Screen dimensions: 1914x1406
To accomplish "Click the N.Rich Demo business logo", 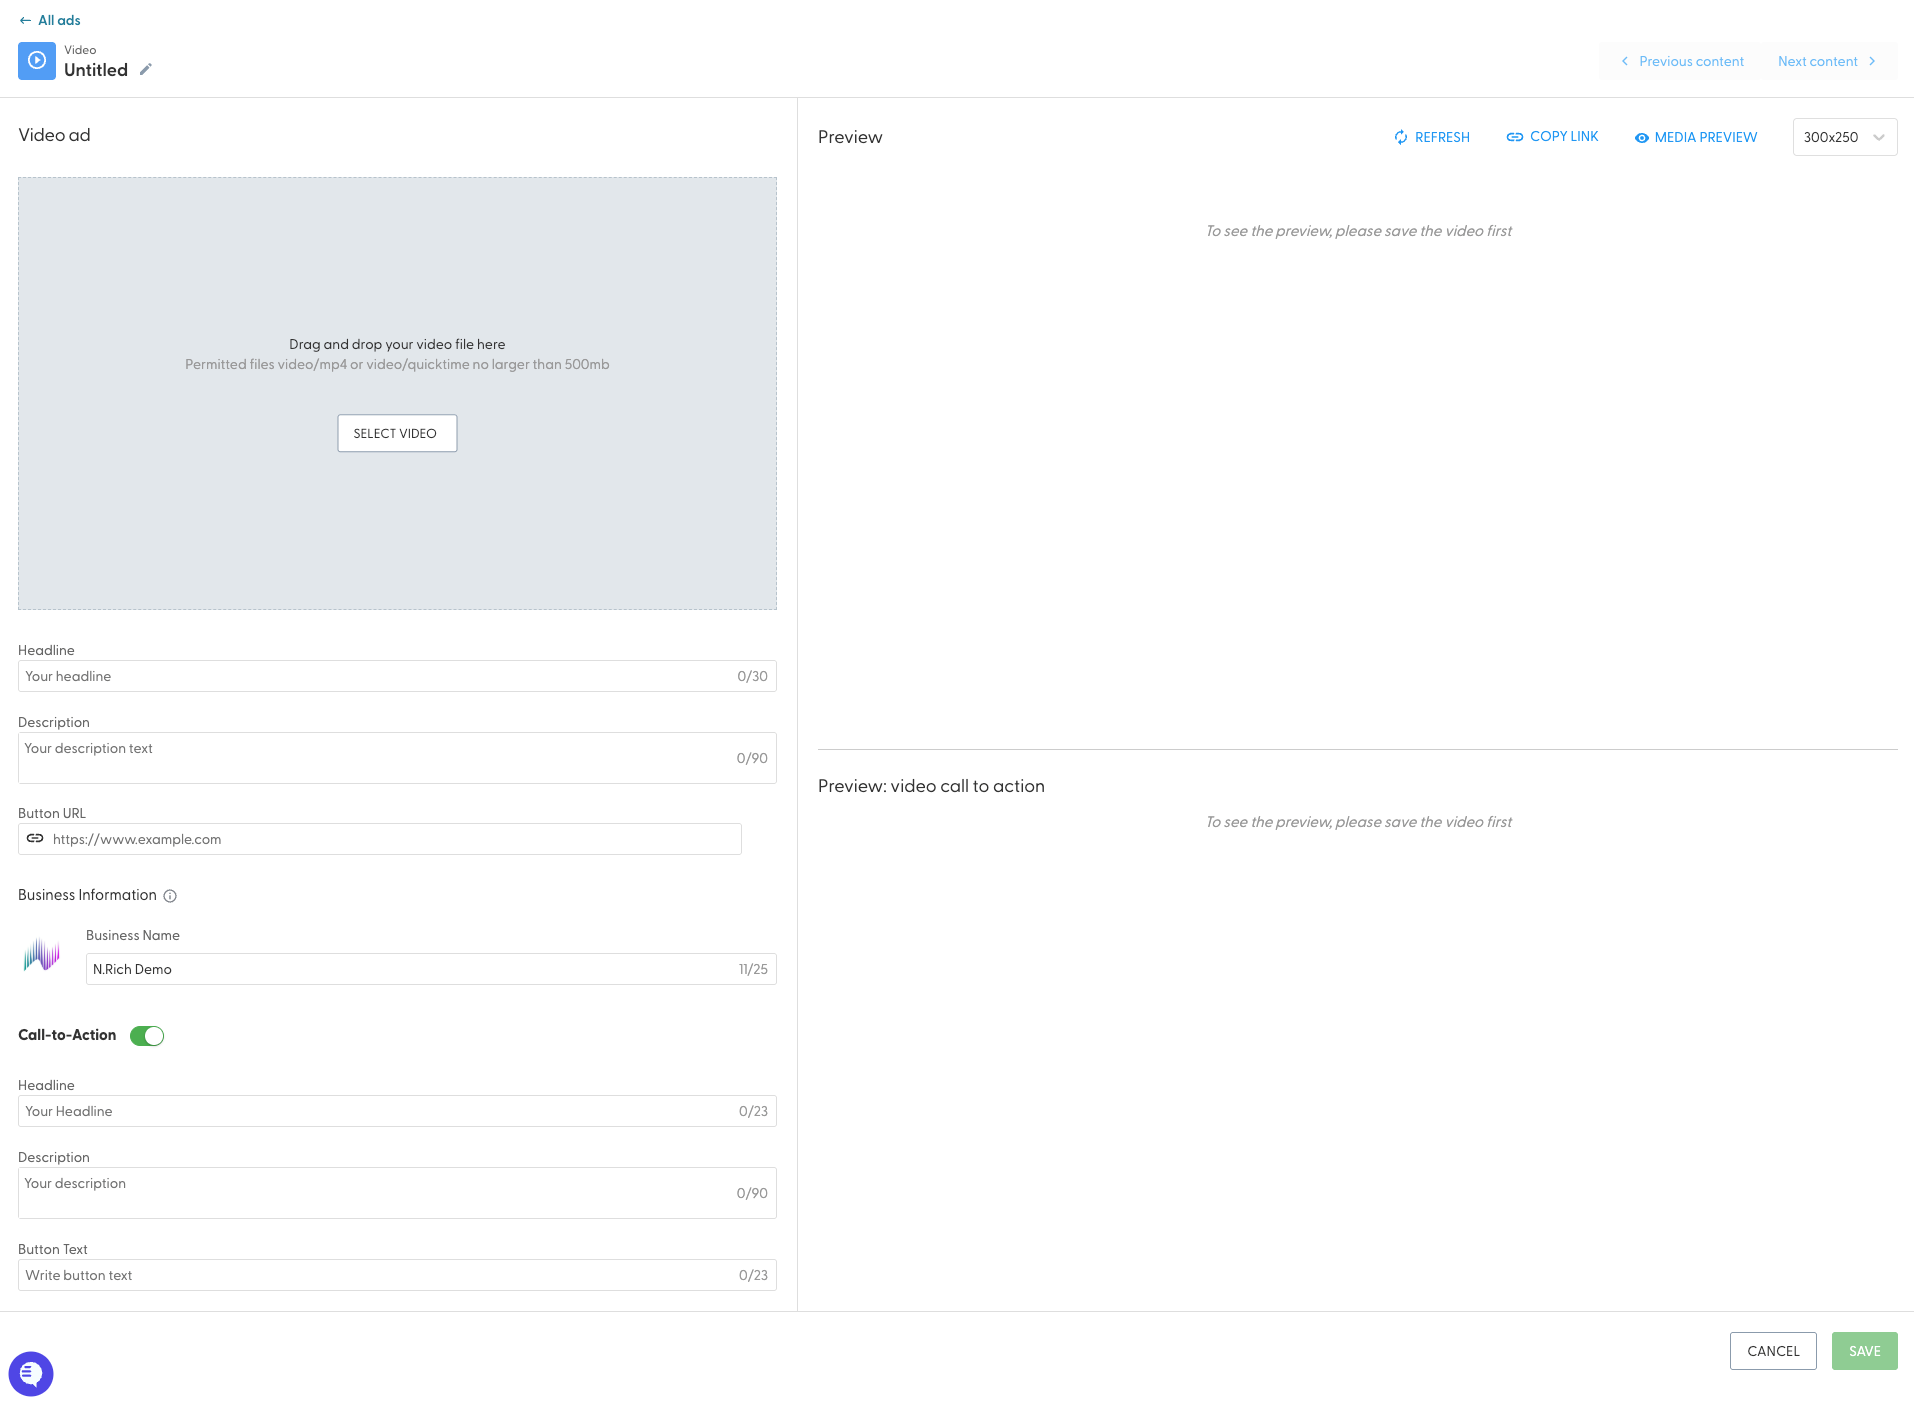I will 42,955.
